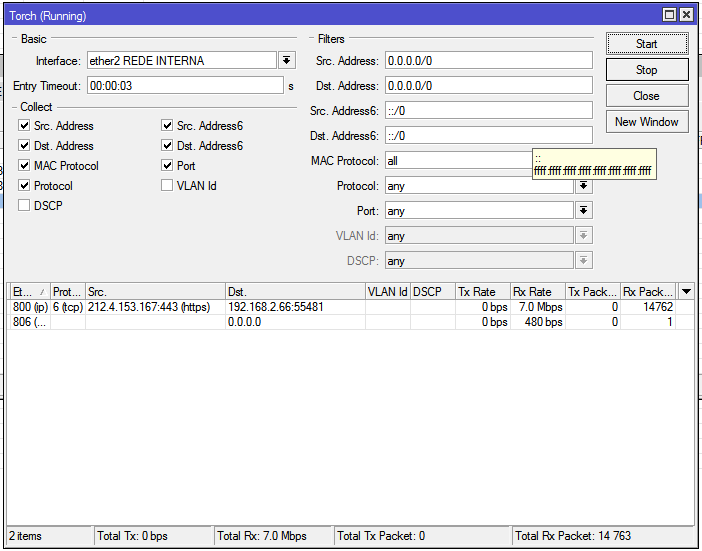Viewport: 702px width, 551px height.
Task: Click the 14762 Rx packets cell
Action: point(648,307)
